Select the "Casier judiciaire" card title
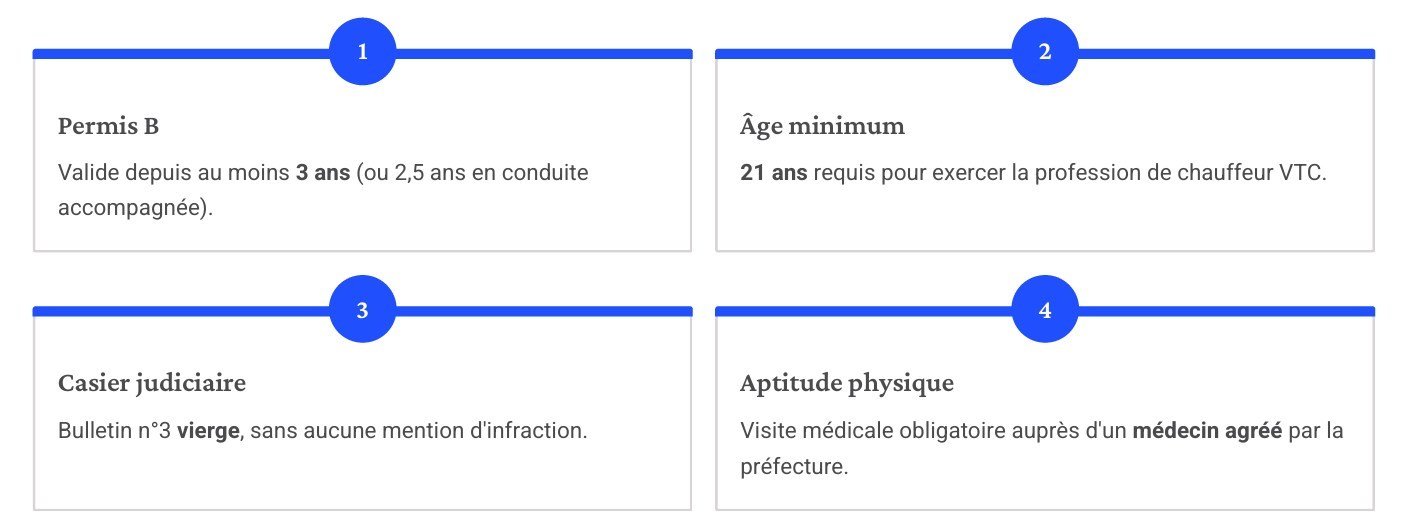Screen dimensions: 1410x532 (x=152, y=383)
